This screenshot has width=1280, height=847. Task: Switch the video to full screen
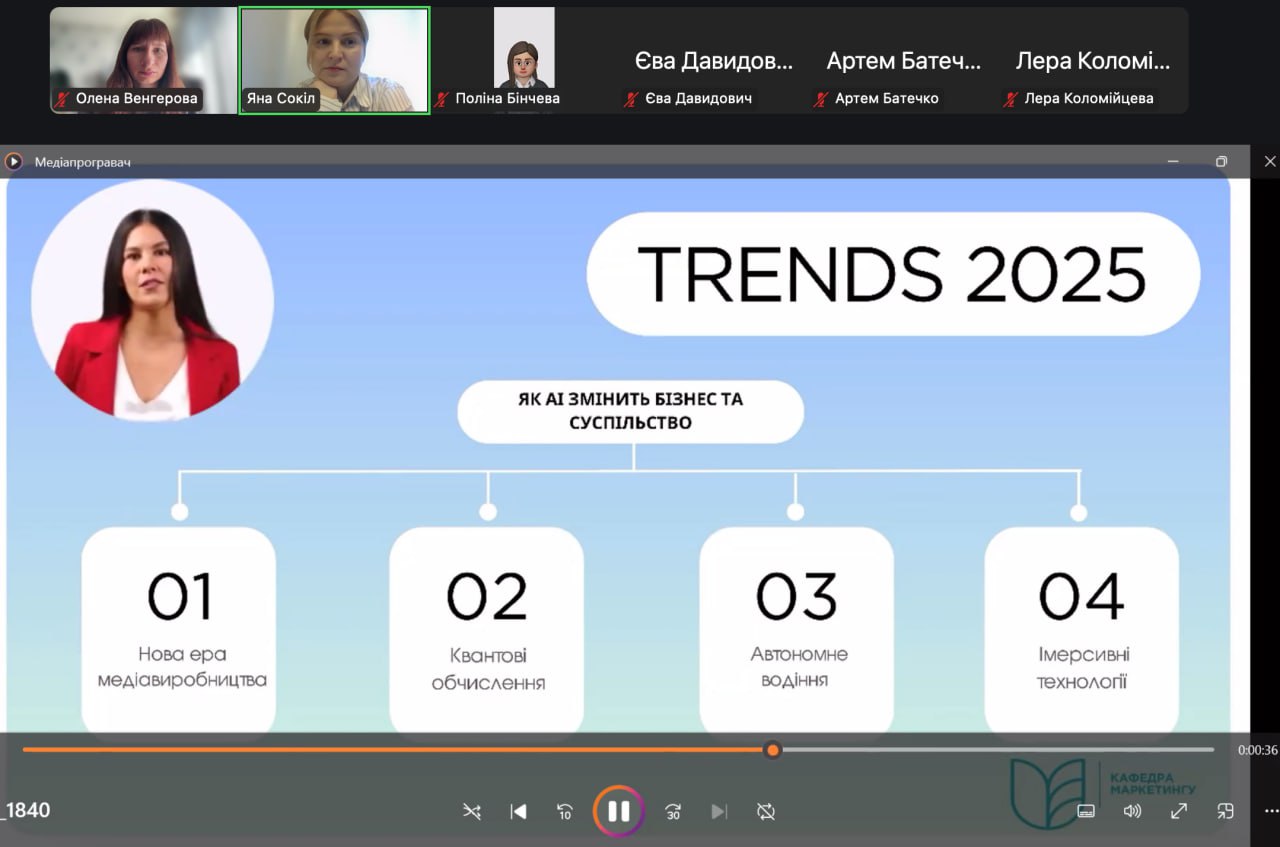coord(1179,811)
